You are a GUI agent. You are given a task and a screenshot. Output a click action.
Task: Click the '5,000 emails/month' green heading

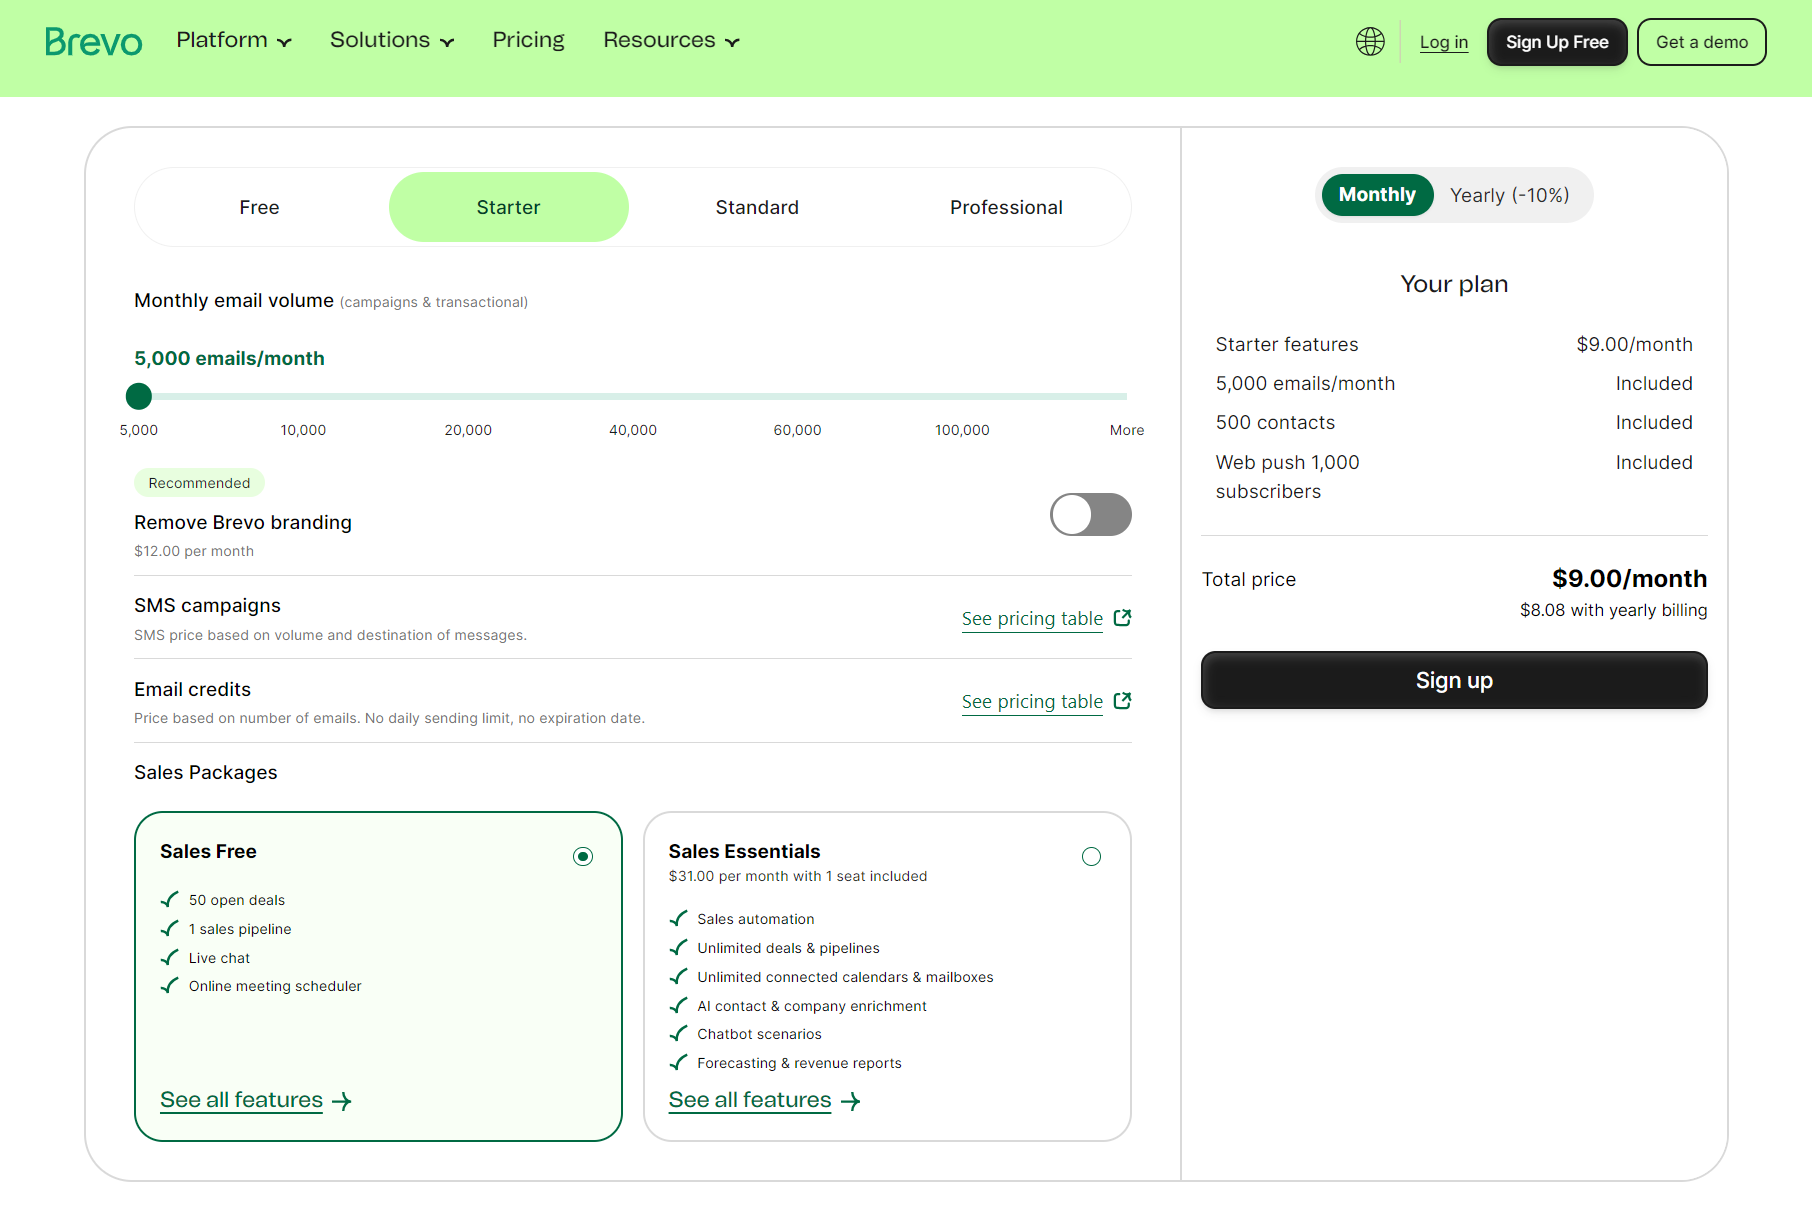click(229, 358)
